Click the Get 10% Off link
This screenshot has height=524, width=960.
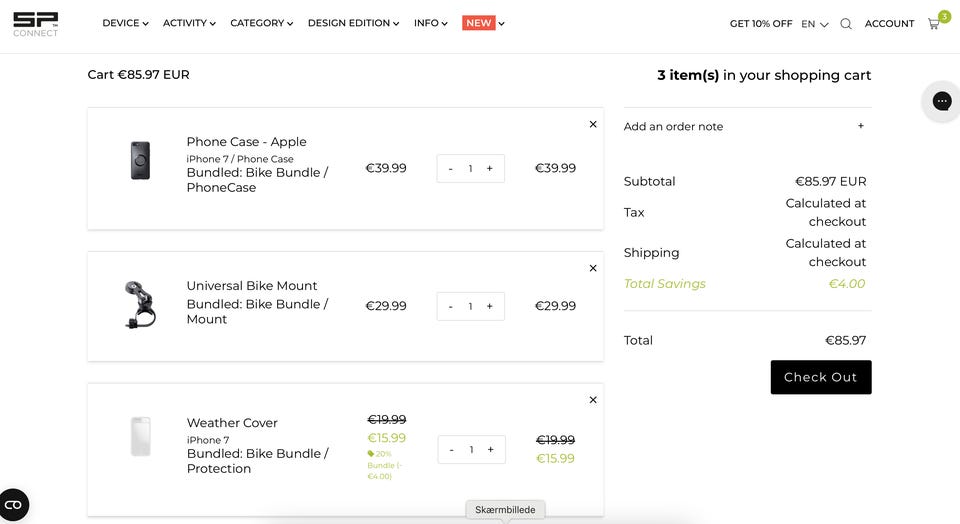click(x=760, y=24)
